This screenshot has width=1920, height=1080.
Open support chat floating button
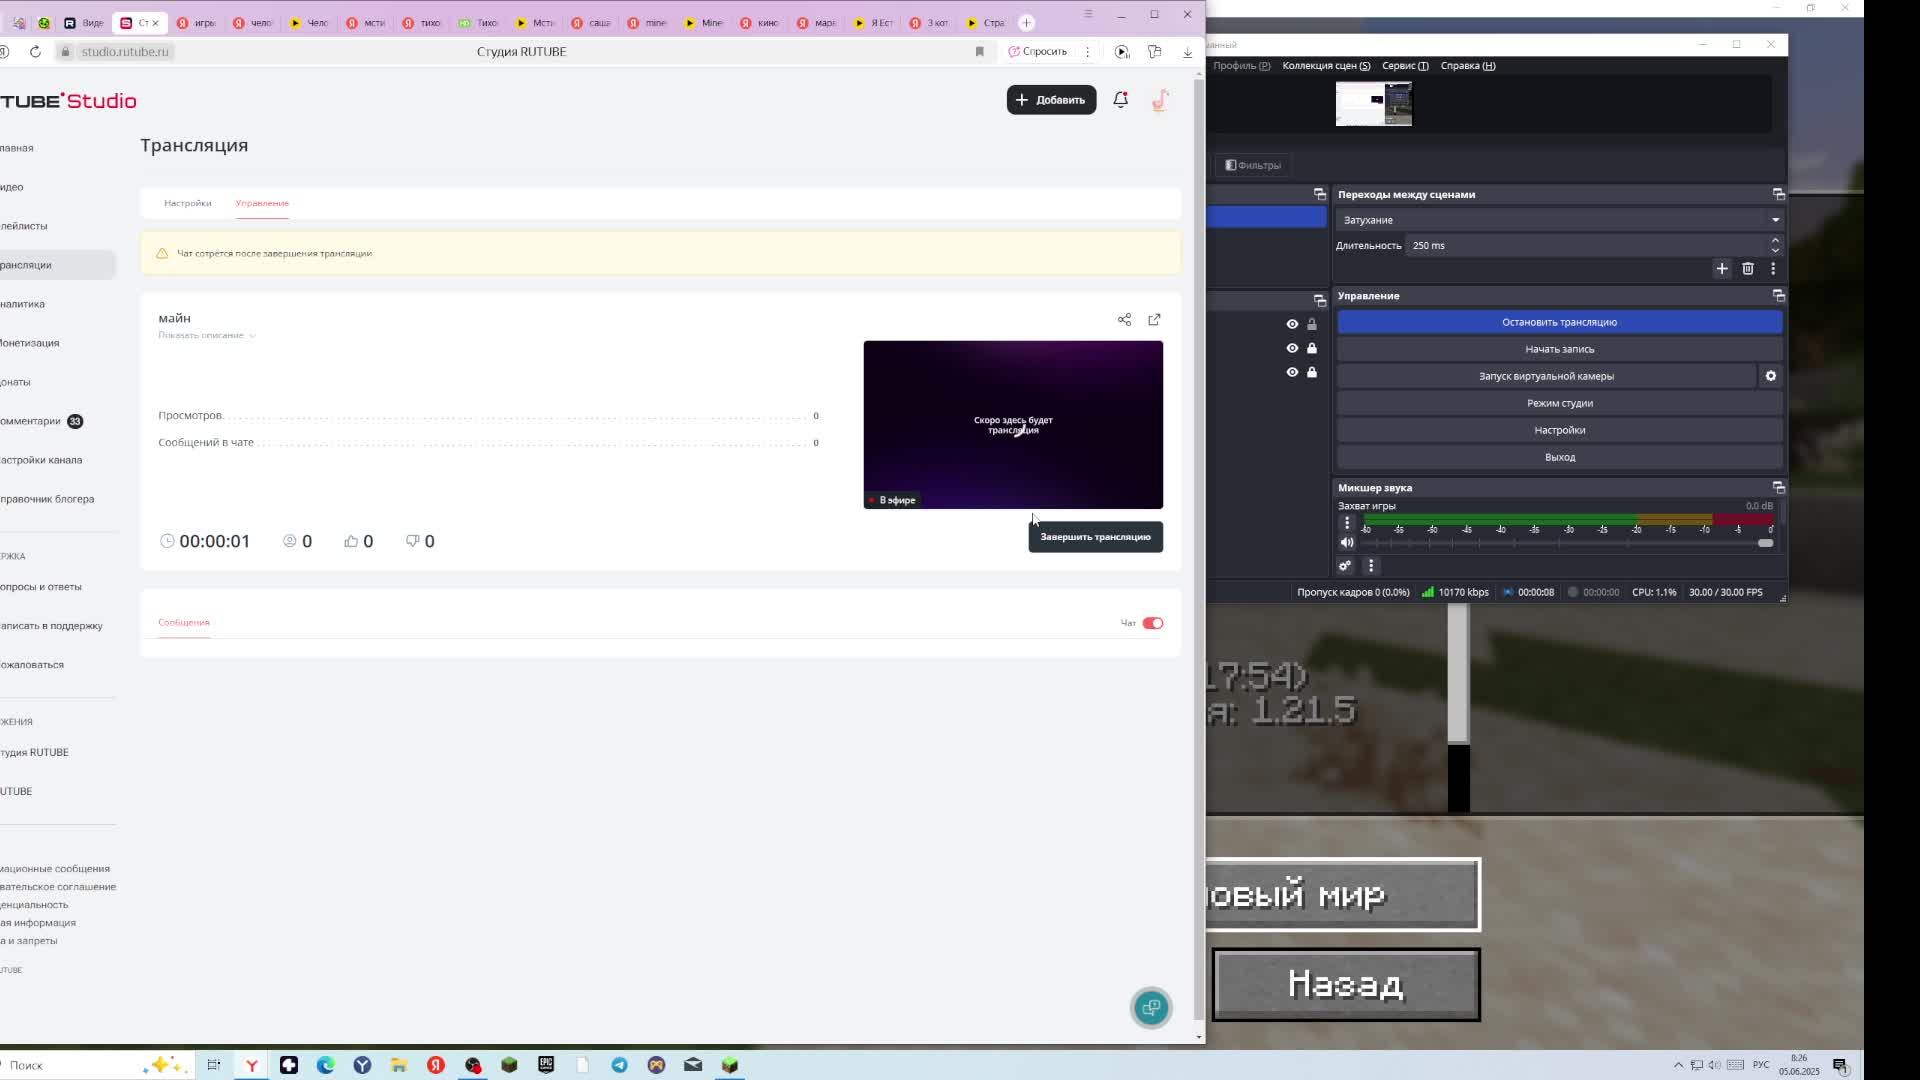click(1150, 1007)
